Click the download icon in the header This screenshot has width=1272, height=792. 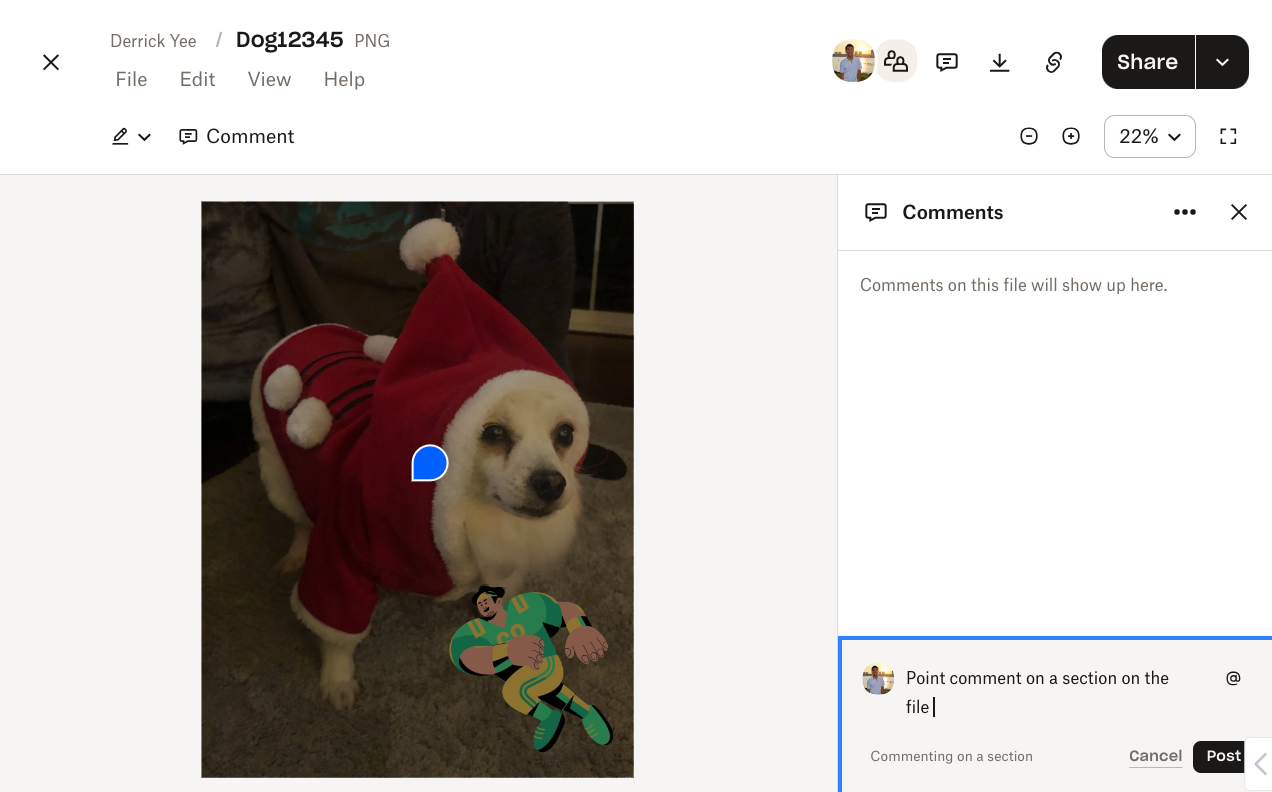999,63
